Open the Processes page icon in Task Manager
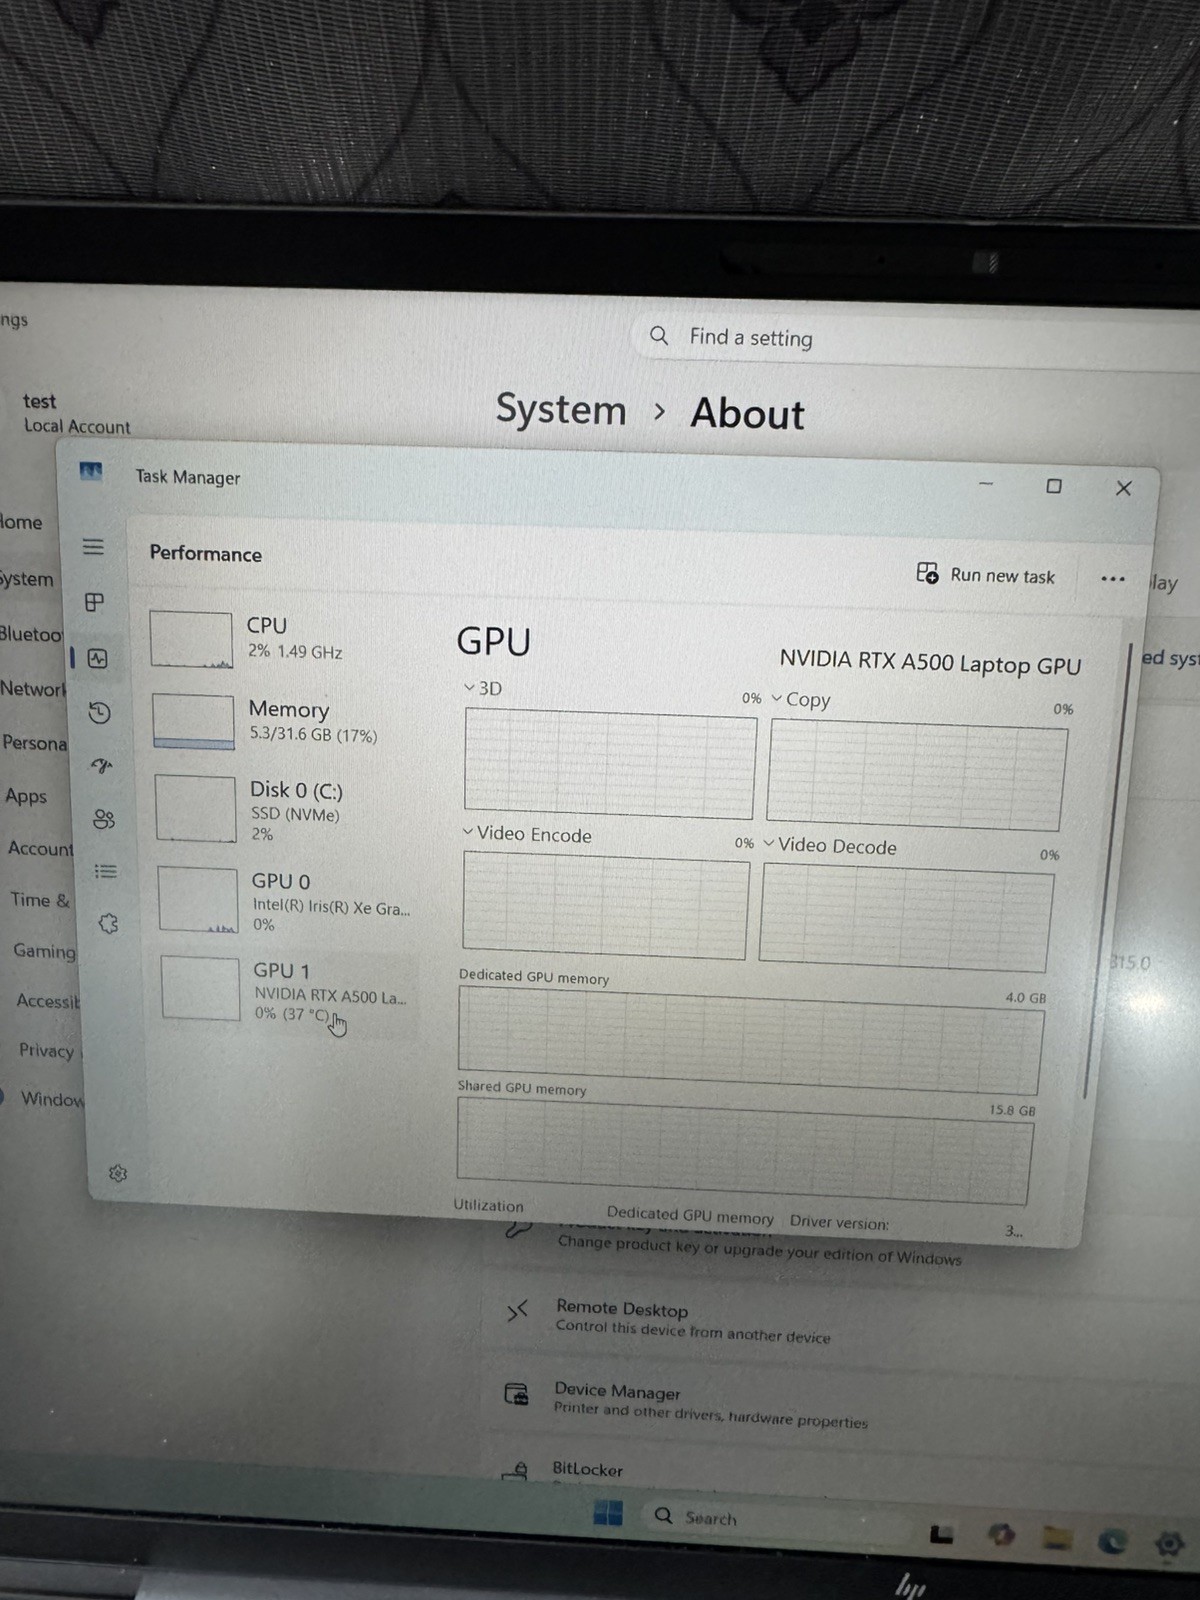The width and height of the screenshot is (1200, 1600). (x=95, y=602)
